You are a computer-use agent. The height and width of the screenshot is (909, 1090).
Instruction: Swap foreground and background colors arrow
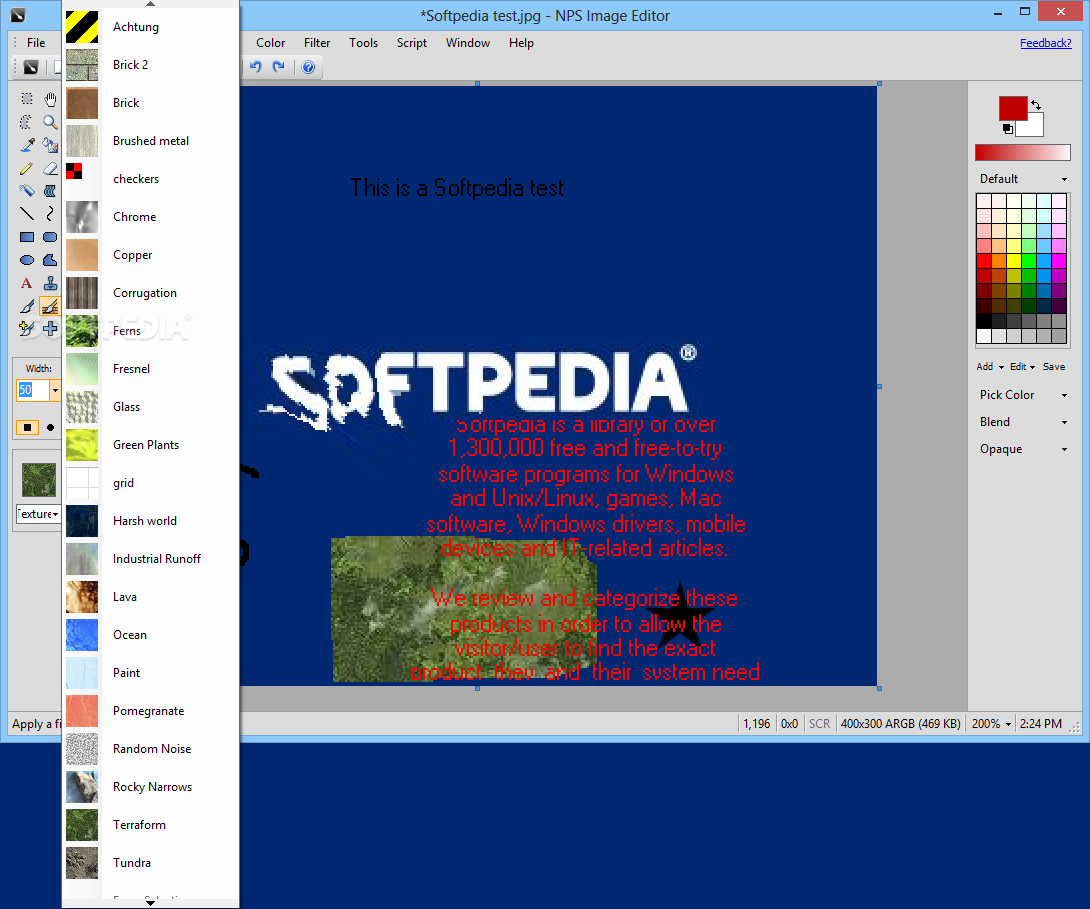tap(1036, 104)
